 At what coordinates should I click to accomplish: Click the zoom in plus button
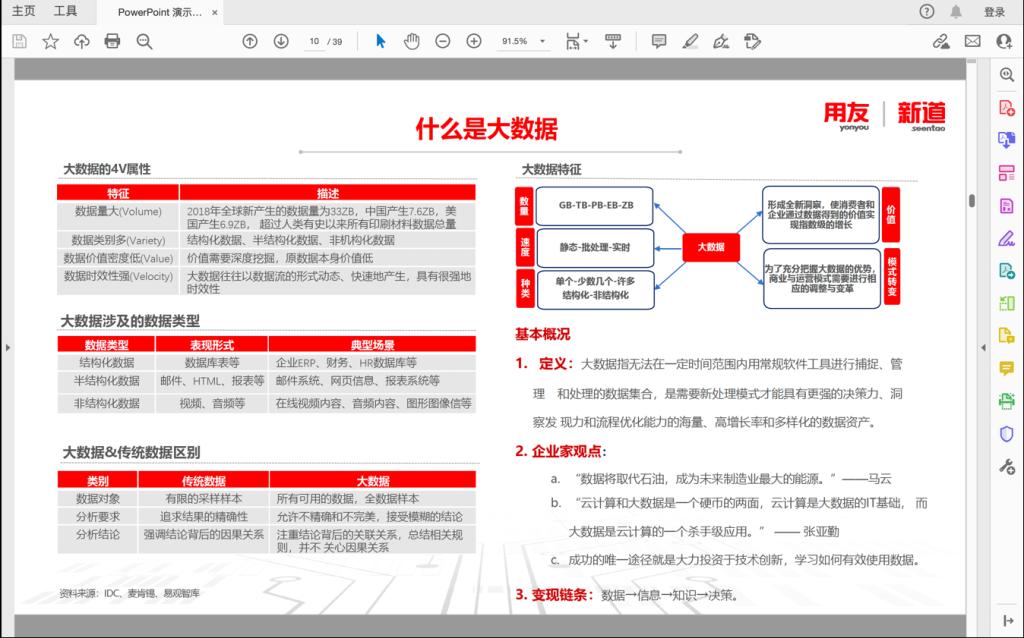[x=474, y=41]
